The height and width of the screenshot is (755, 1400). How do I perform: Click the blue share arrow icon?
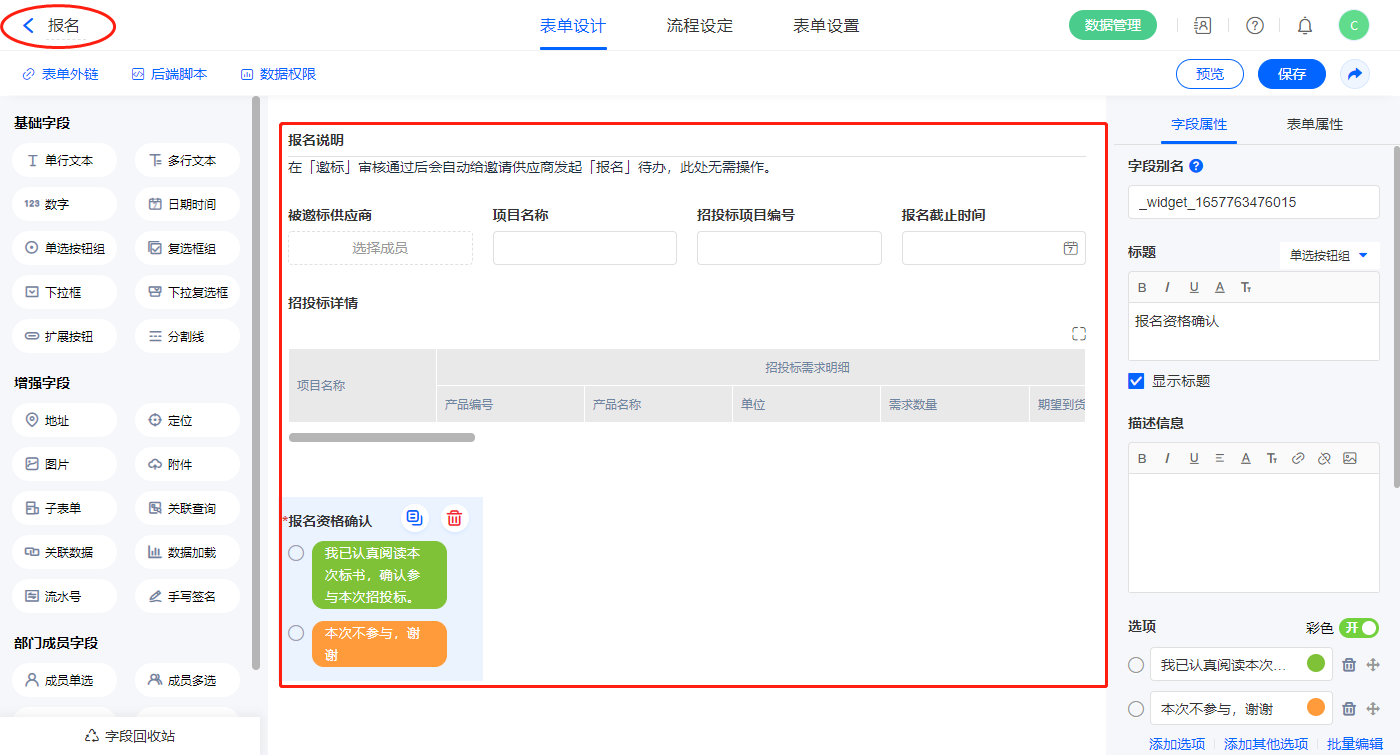coord(1354,74)
